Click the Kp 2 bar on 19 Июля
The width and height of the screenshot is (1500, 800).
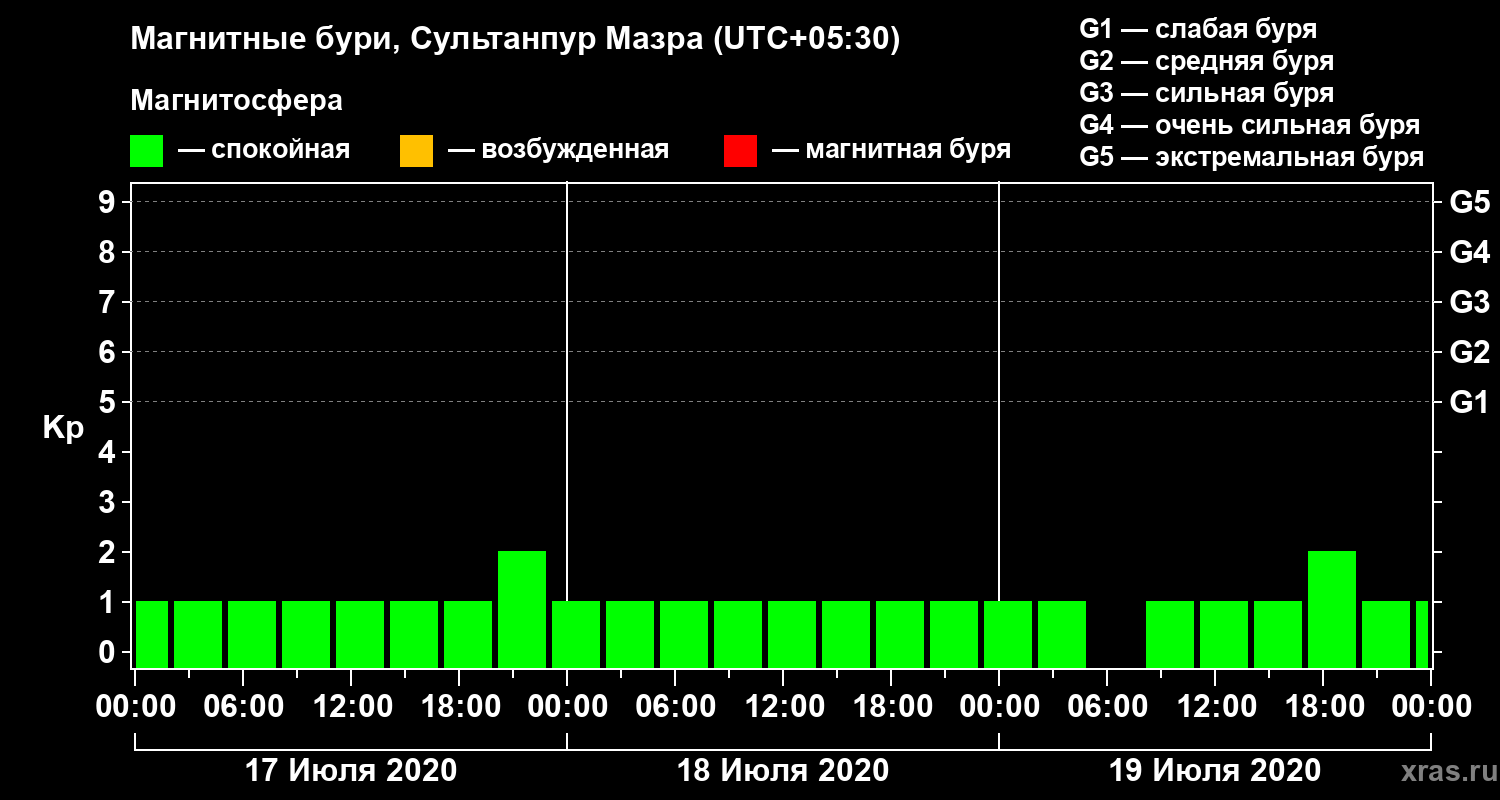click(x=1332, y=609)
